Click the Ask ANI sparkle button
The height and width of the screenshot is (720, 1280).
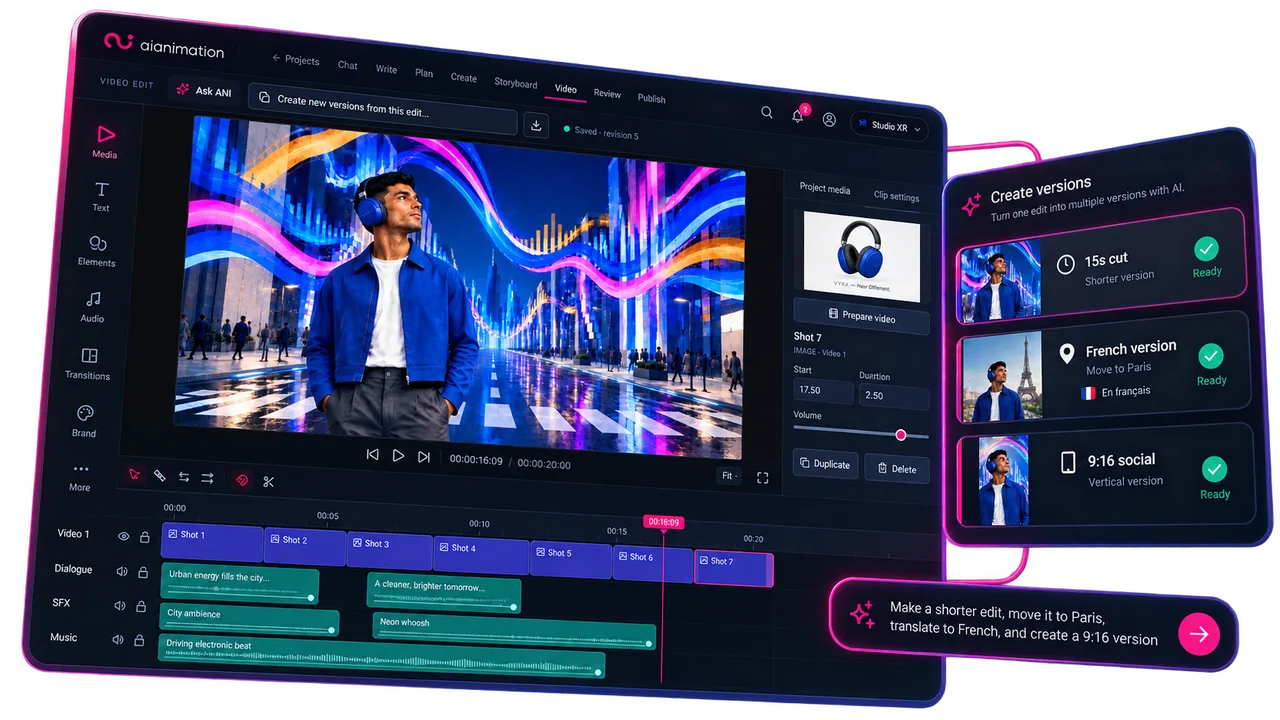point(205,90)
